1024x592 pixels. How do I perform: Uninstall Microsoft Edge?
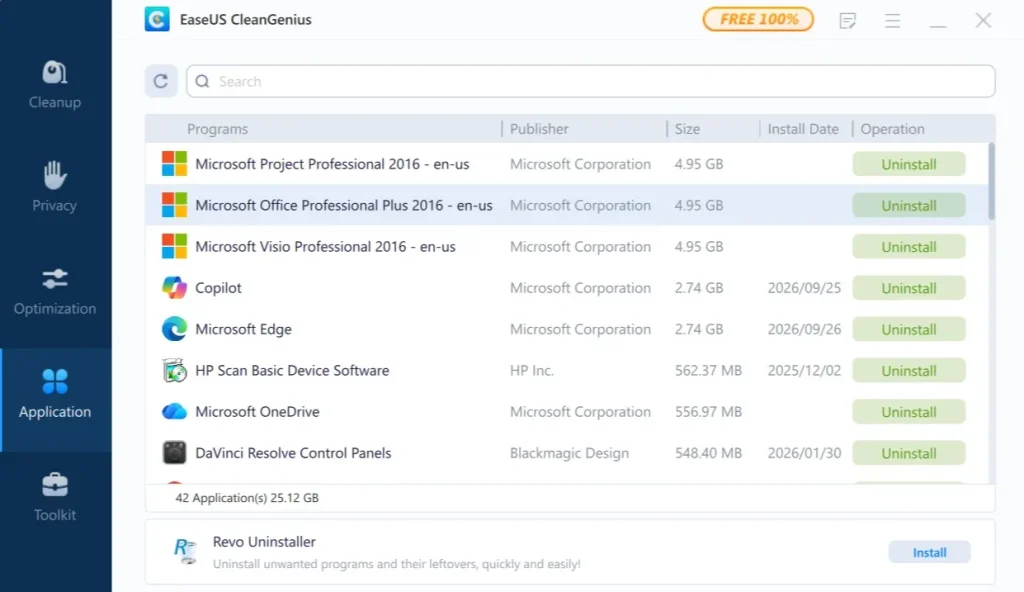[909, 329]
